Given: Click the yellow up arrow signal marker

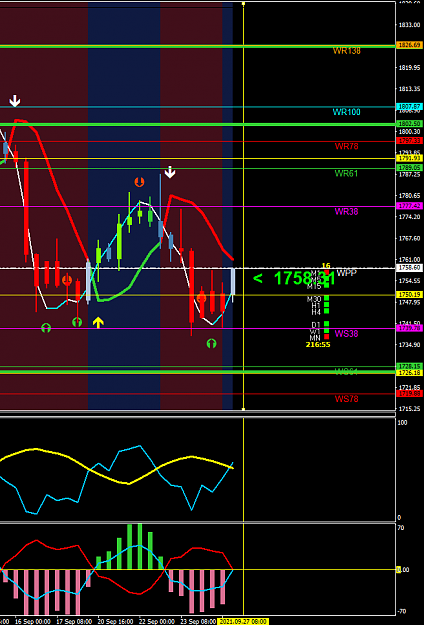Looking at the screenshot, I should (98, 322).
